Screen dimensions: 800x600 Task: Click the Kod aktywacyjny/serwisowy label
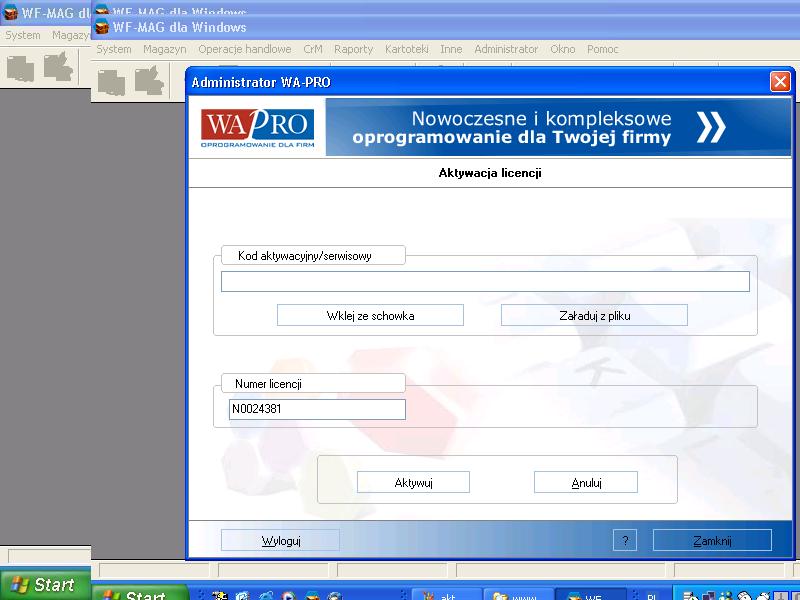(305, 256)
